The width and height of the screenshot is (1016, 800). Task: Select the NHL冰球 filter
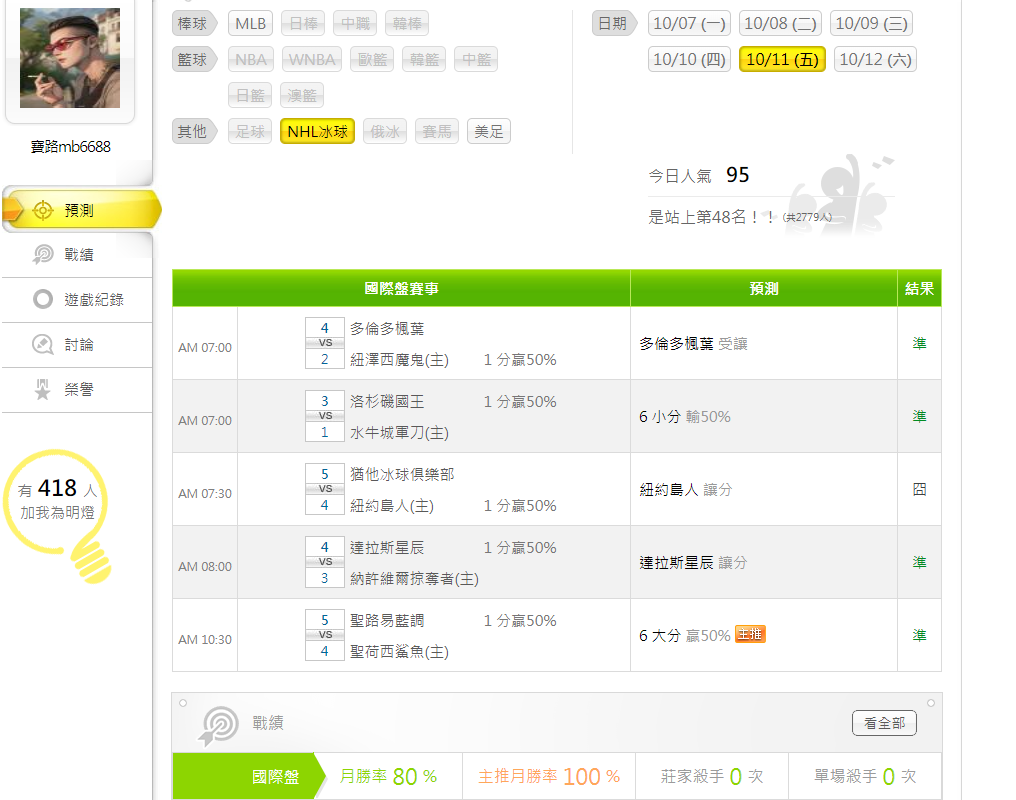pyautogui.click(x=318, y=131)
